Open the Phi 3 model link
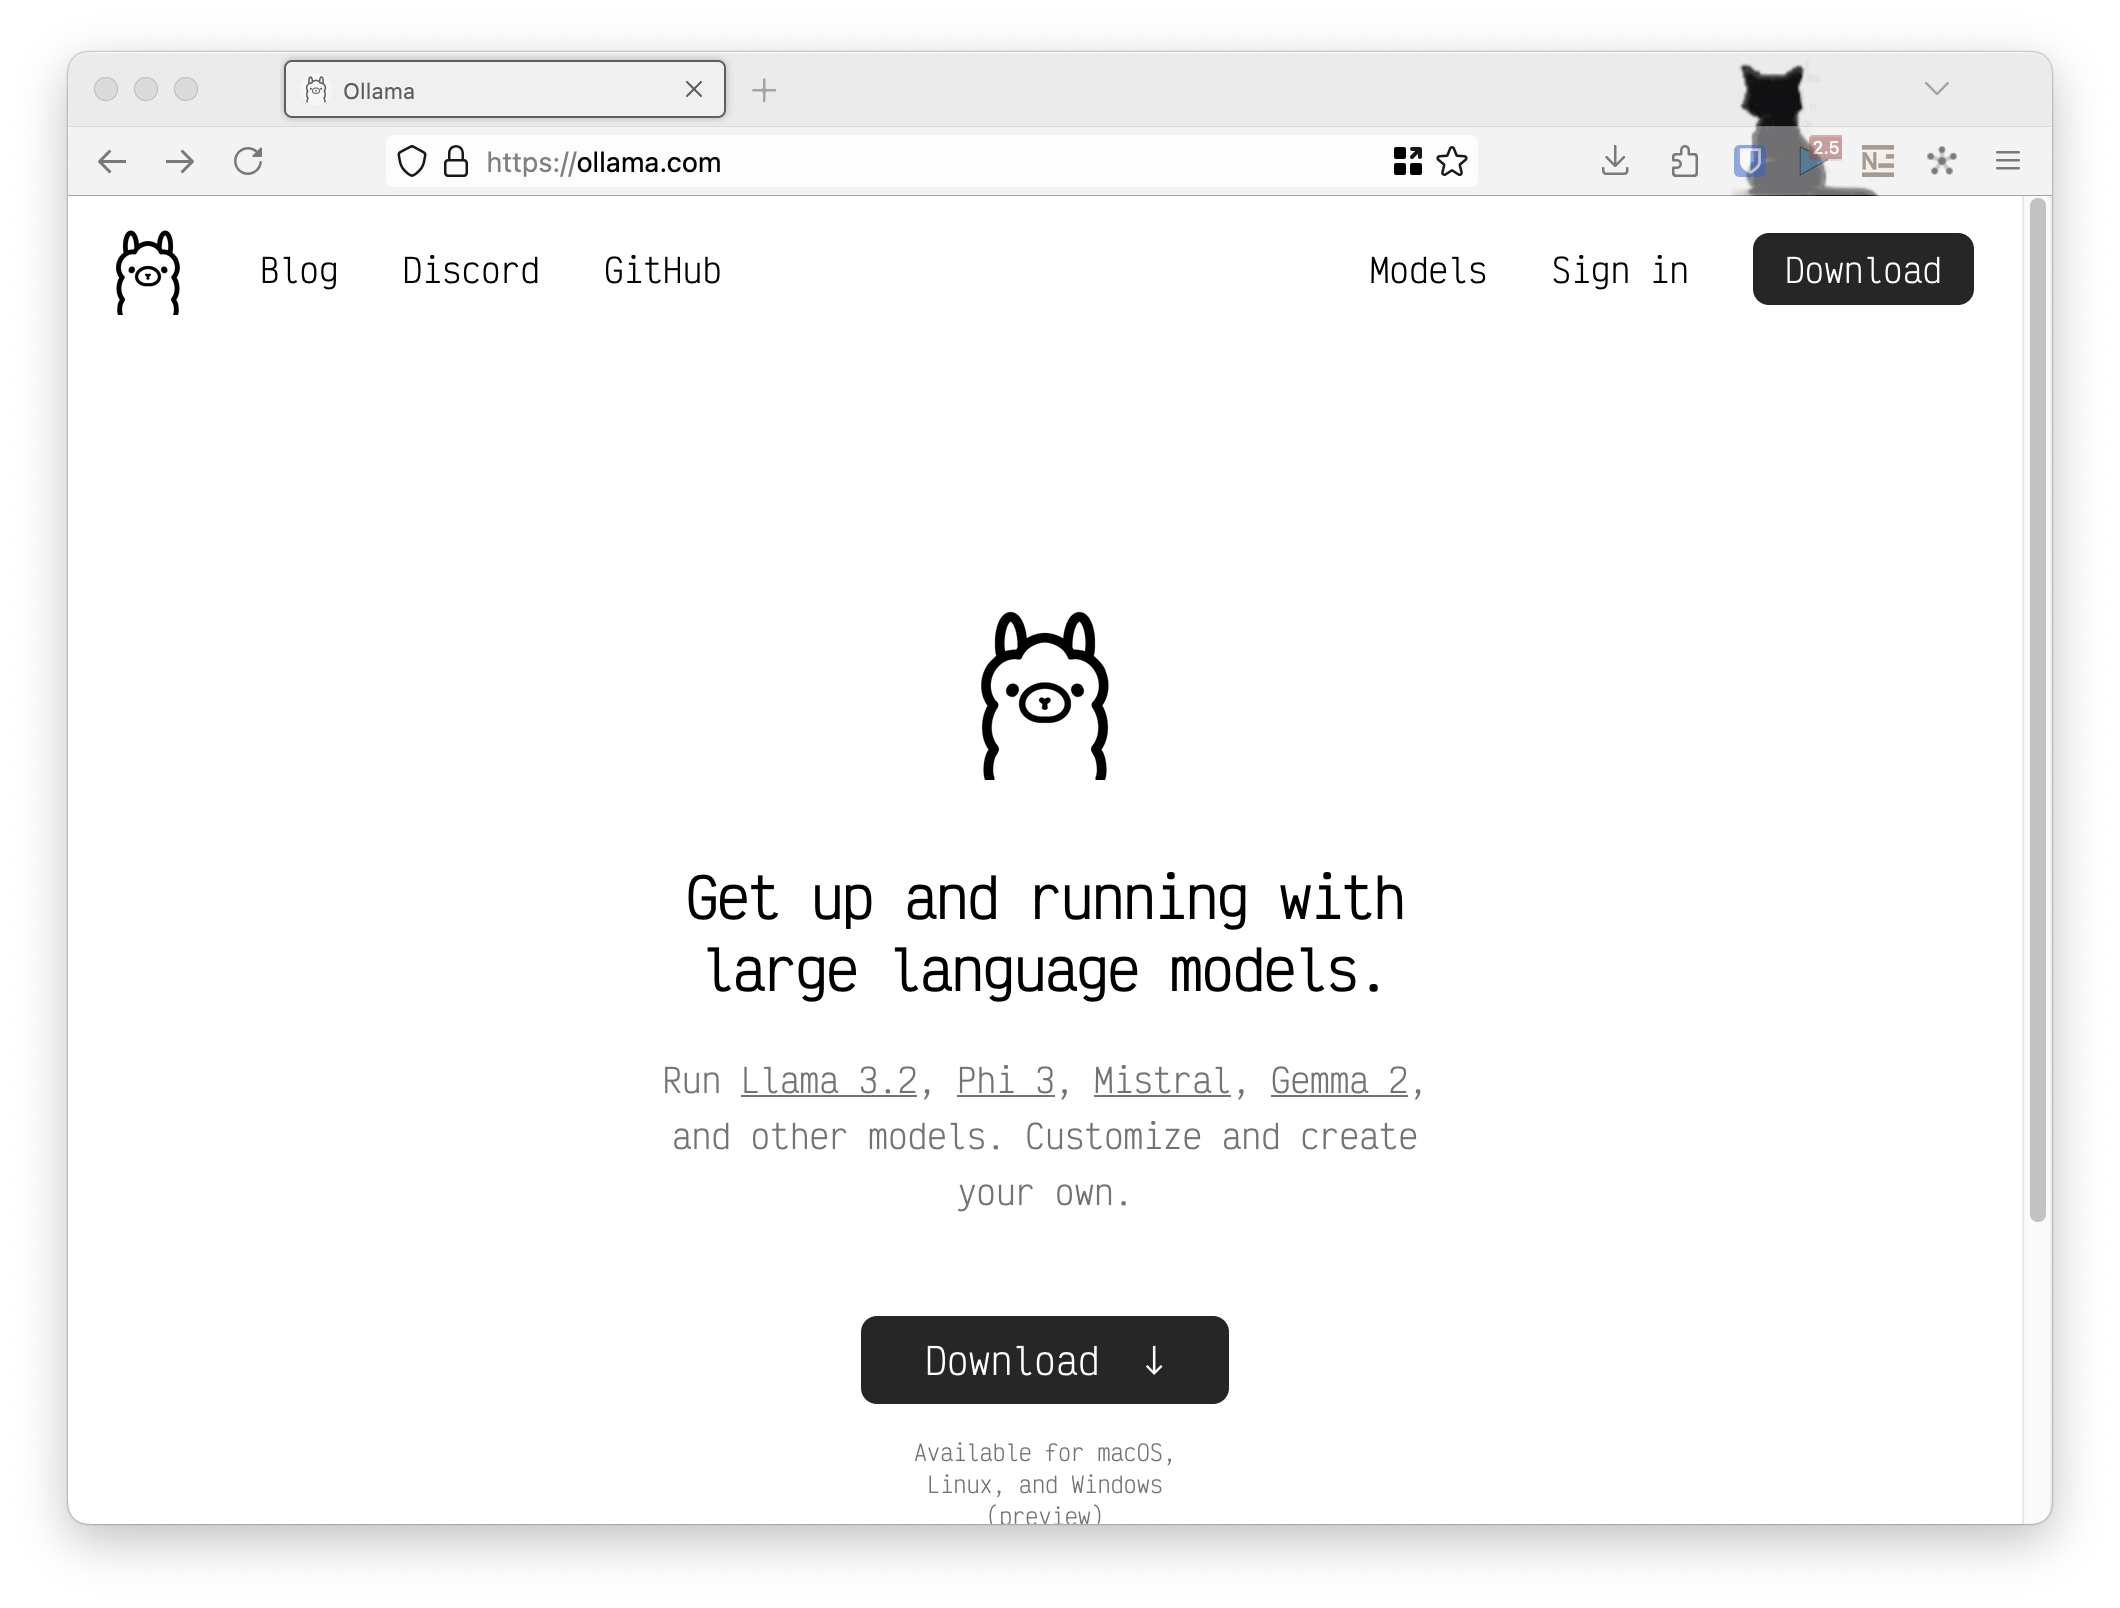Image resolution: width=2120 pixels, height=1608 pixels. coord(1006,1081)
